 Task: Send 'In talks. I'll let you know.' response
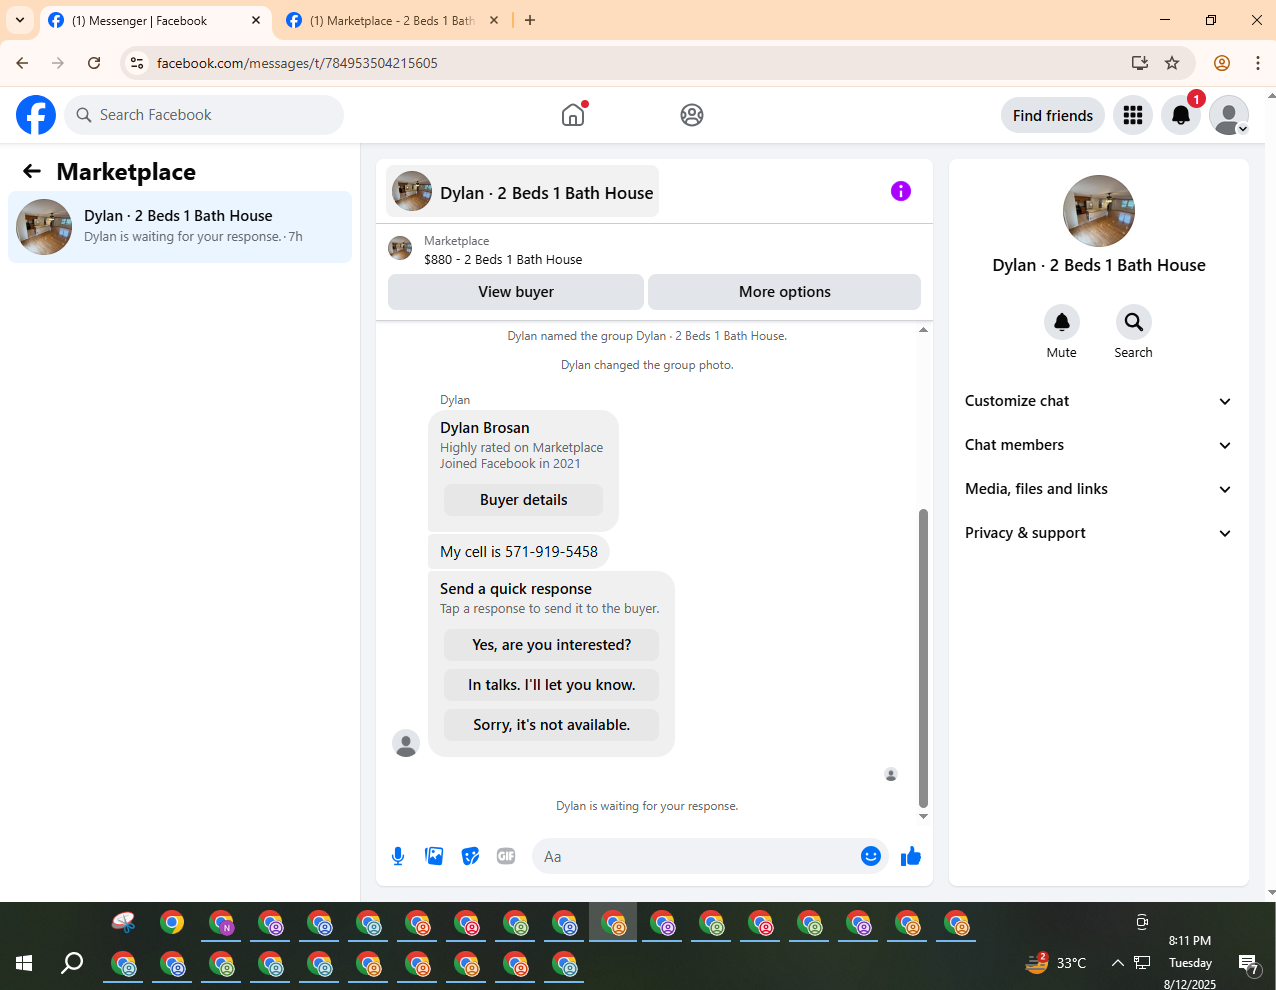pyautogui.click(x=552, y=685)
